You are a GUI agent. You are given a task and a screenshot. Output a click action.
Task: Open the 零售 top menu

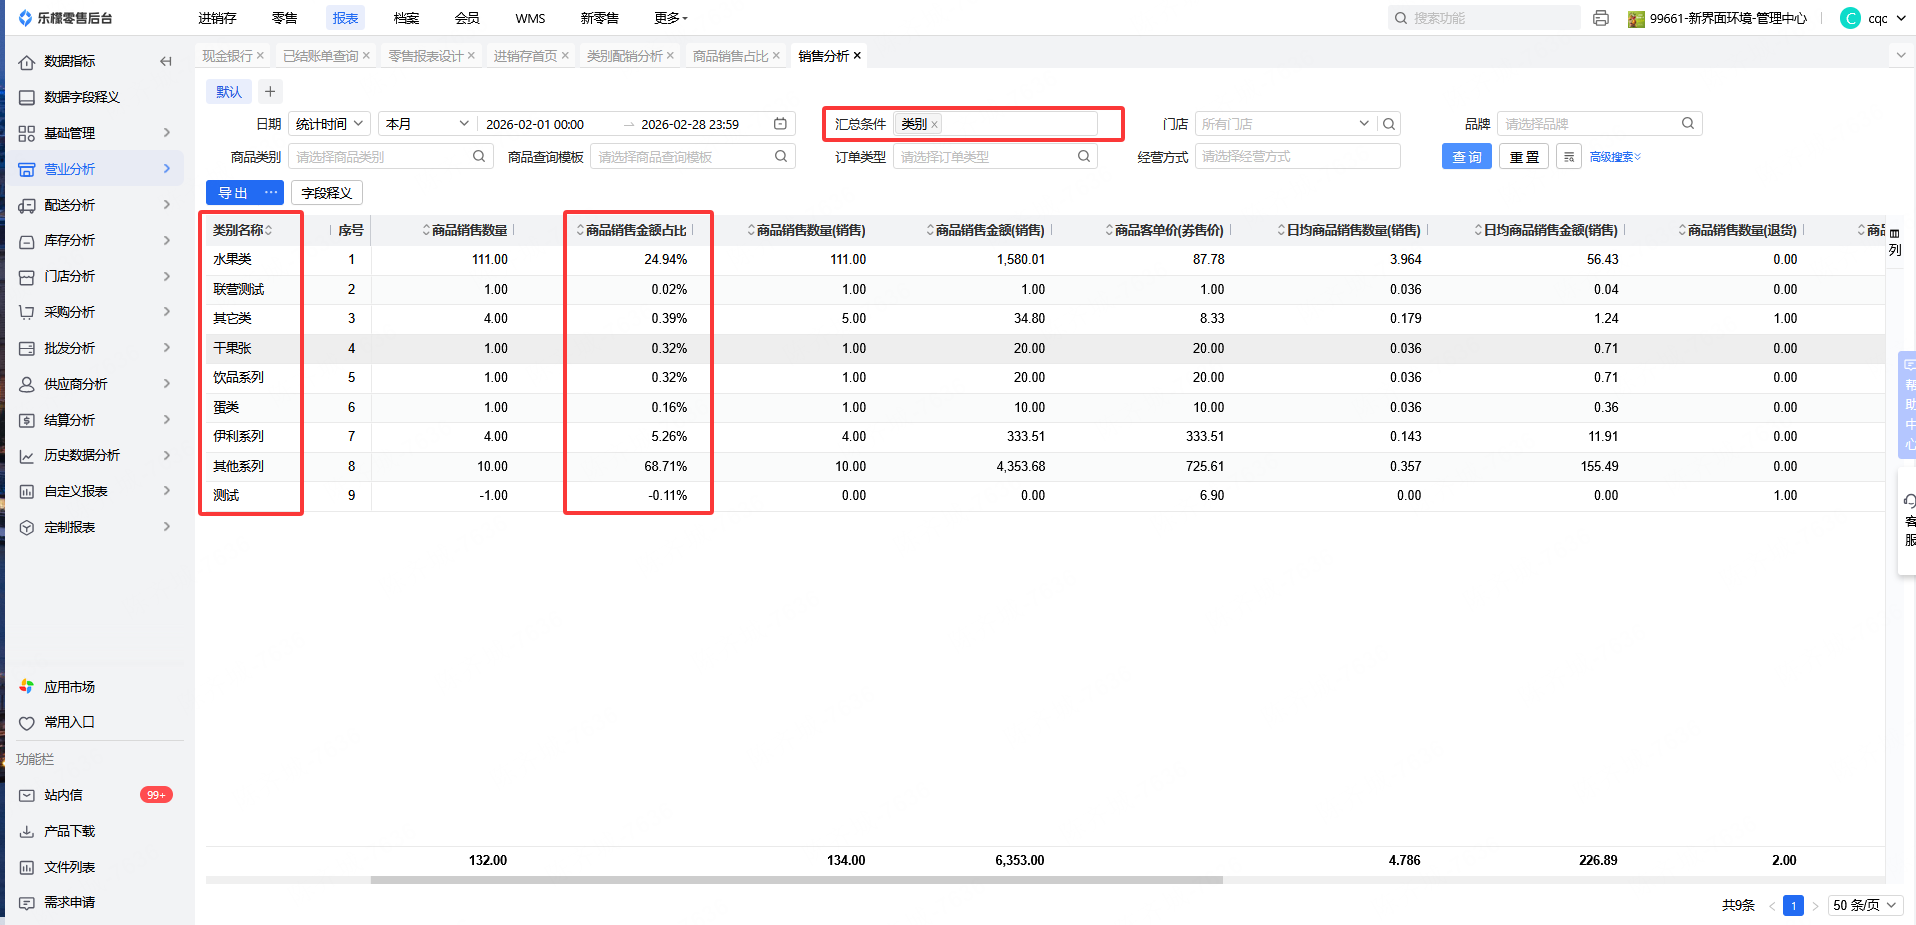tap(284, 18)
